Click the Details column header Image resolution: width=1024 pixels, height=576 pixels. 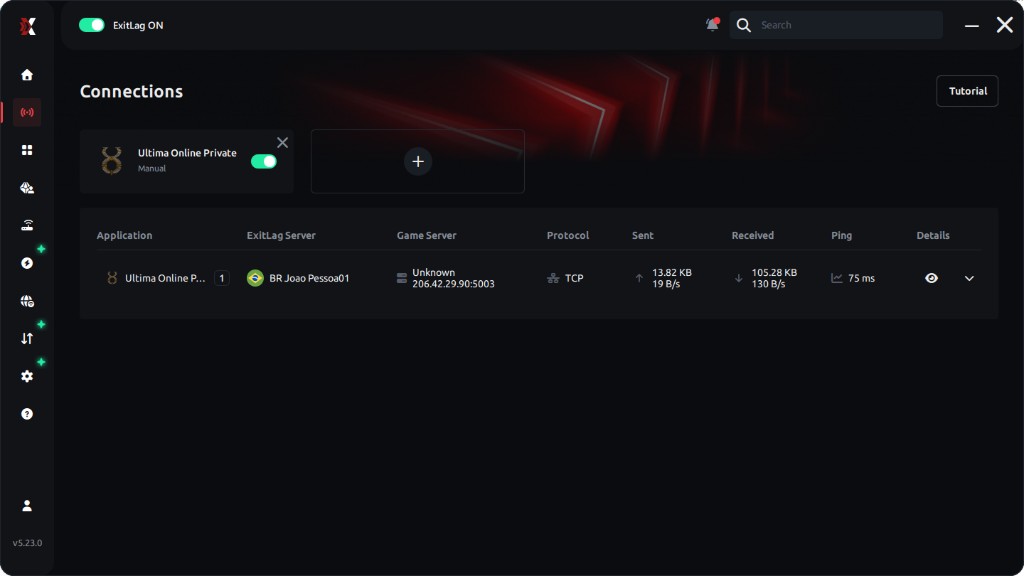(933, 235)
